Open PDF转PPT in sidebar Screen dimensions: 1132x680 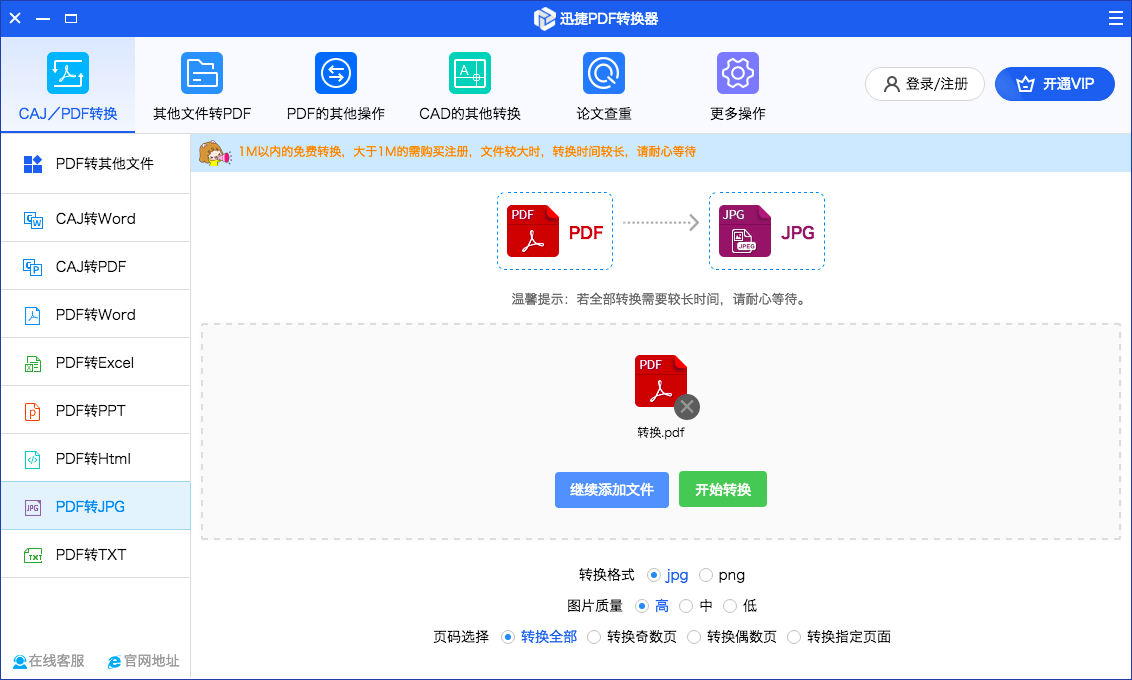pos(95,411)
